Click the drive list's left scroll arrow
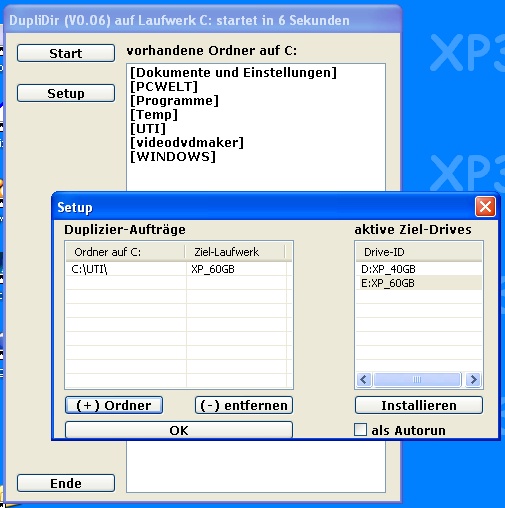 364,379
